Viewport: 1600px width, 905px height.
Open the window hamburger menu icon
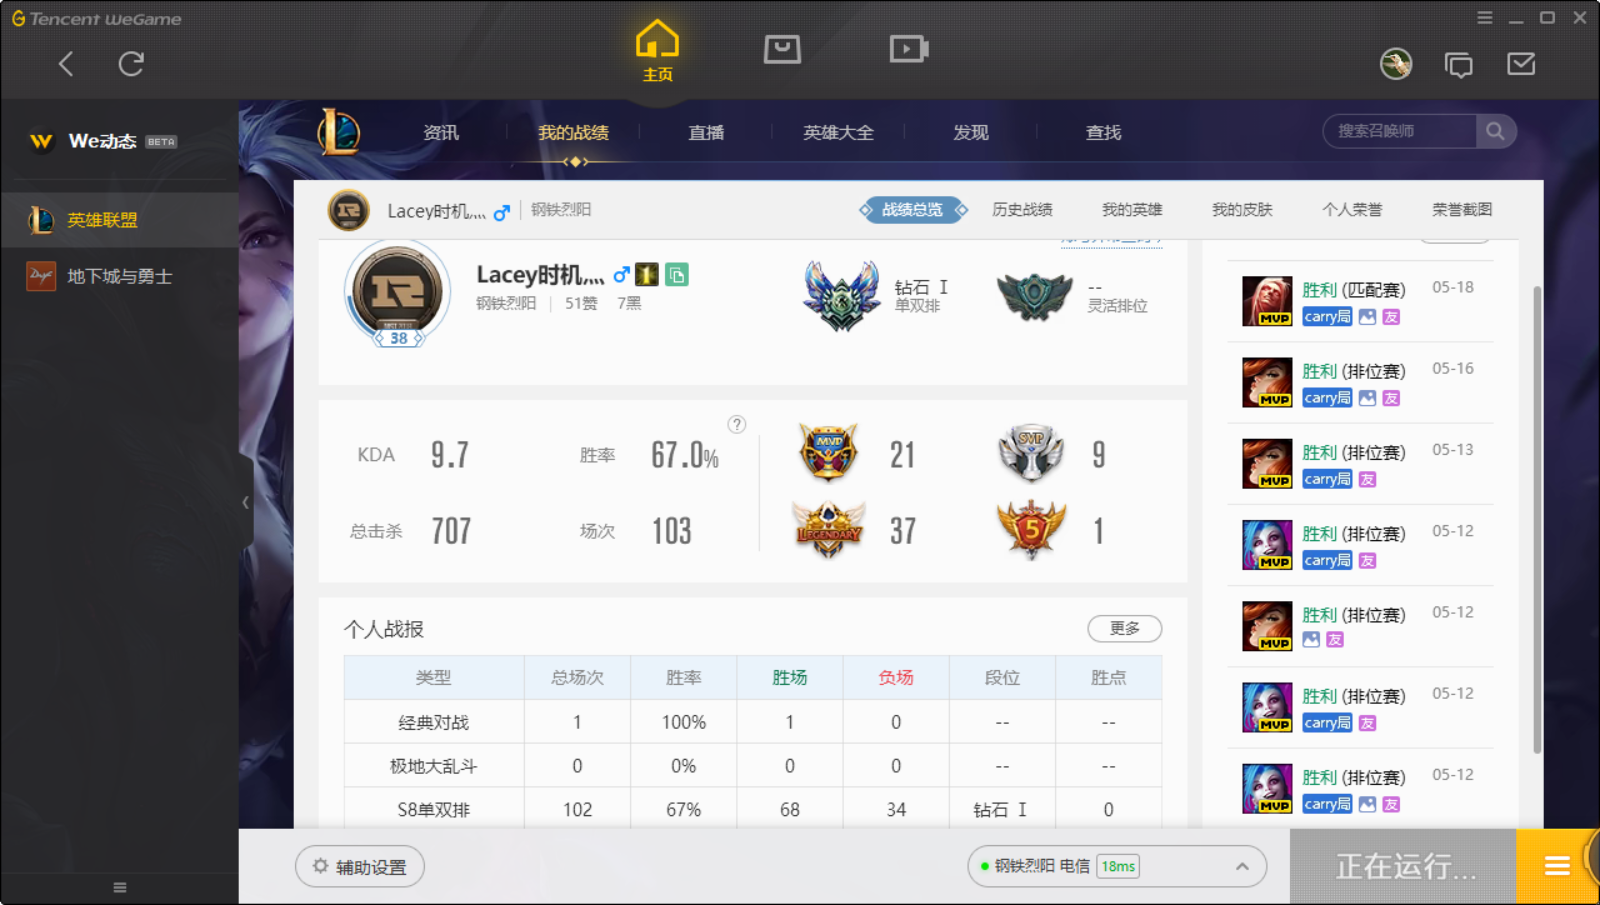[x=1485, y=18]
